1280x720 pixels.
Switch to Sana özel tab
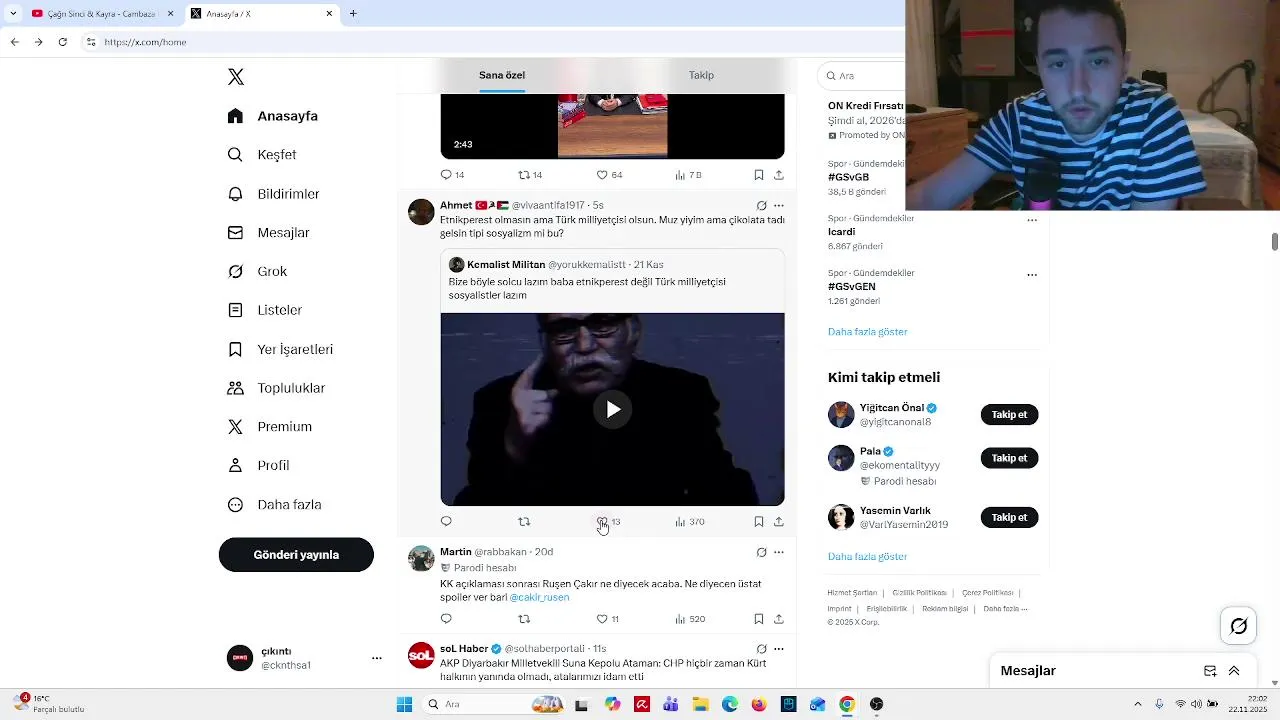[502, 75]
